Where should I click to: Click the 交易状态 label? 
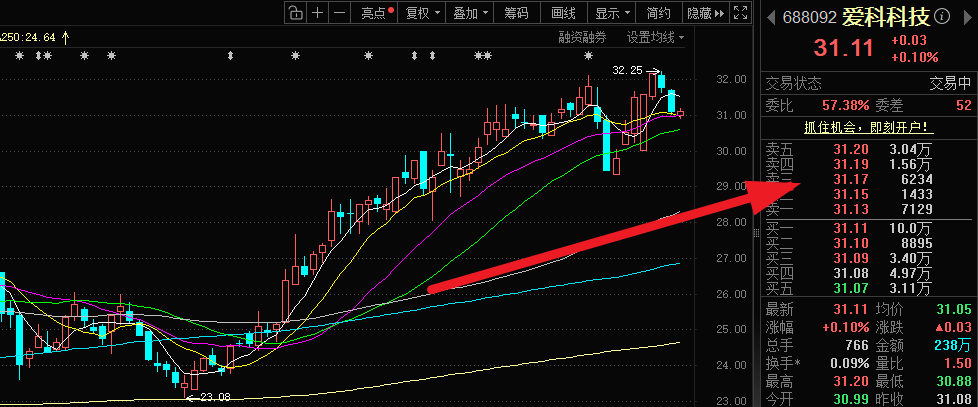[793, 83]
